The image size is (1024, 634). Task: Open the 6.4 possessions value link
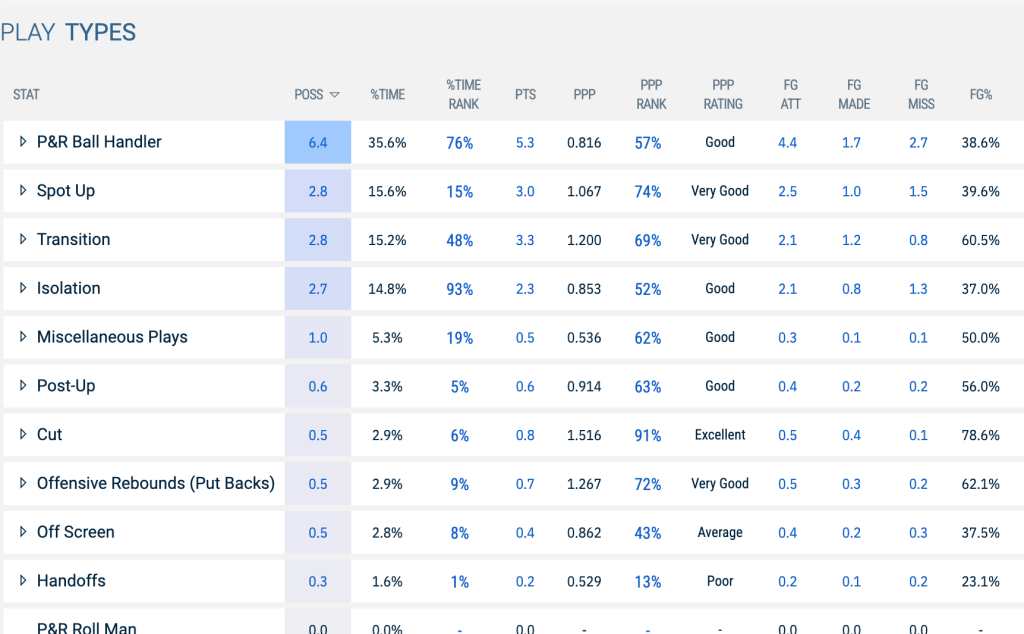[318, 142]
